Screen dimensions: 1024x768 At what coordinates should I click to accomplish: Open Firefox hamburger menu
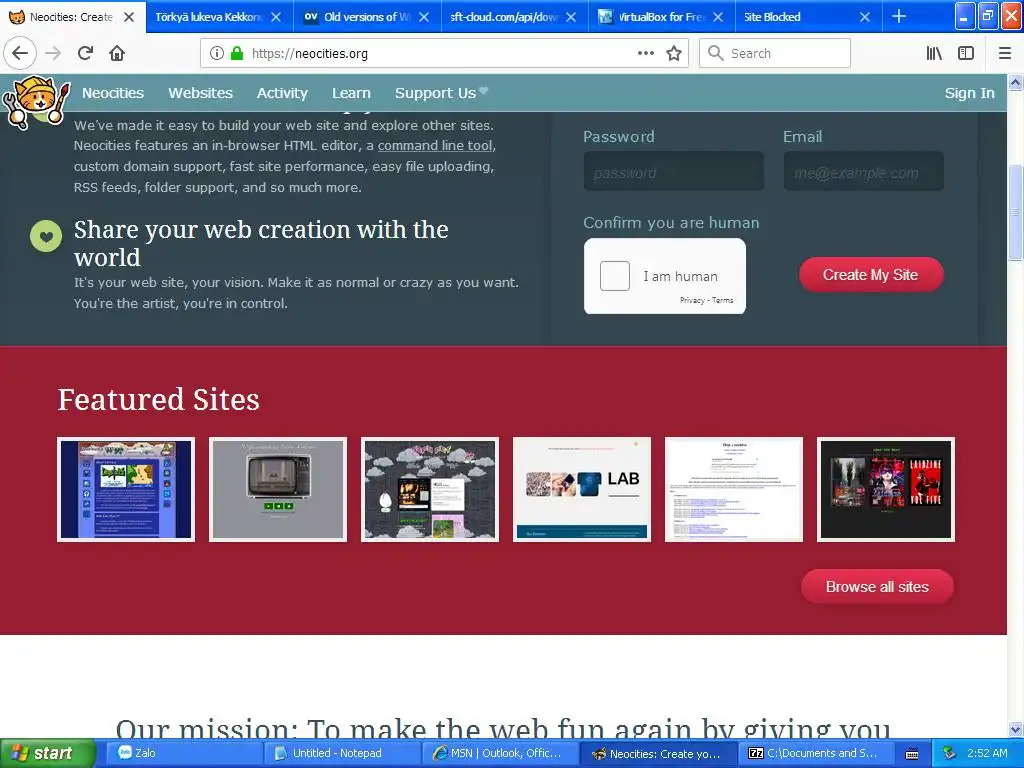(x=1005, y=53)
